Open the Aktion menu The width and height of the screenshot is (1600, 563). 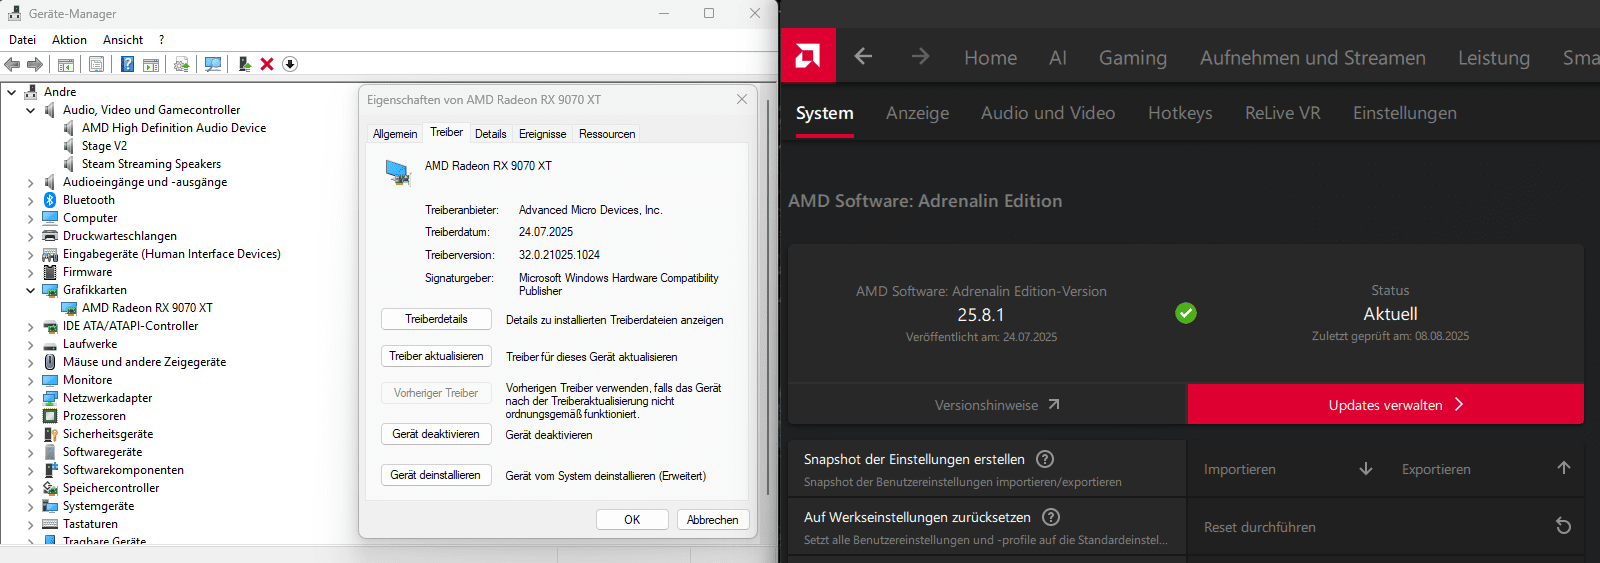pos(69,40)
